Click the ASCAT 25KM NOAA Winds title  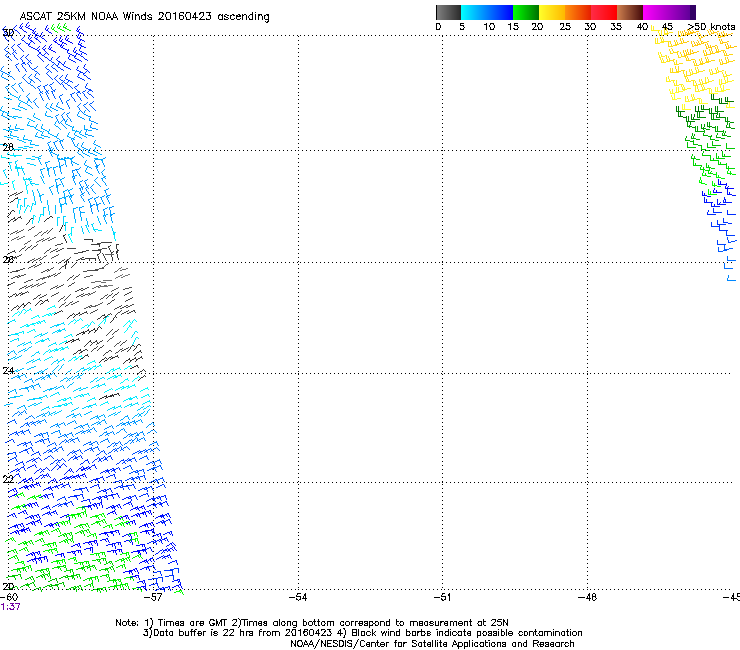click(144, 17)
